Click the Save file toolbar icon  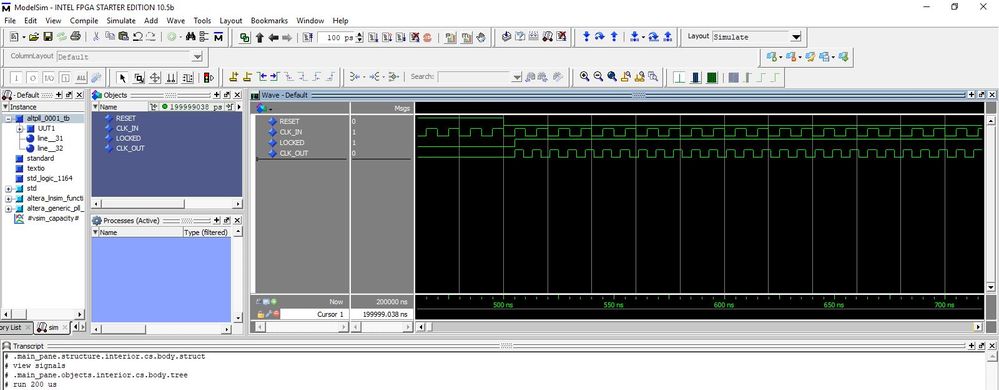pyautogui.click(x=48, y=38)
